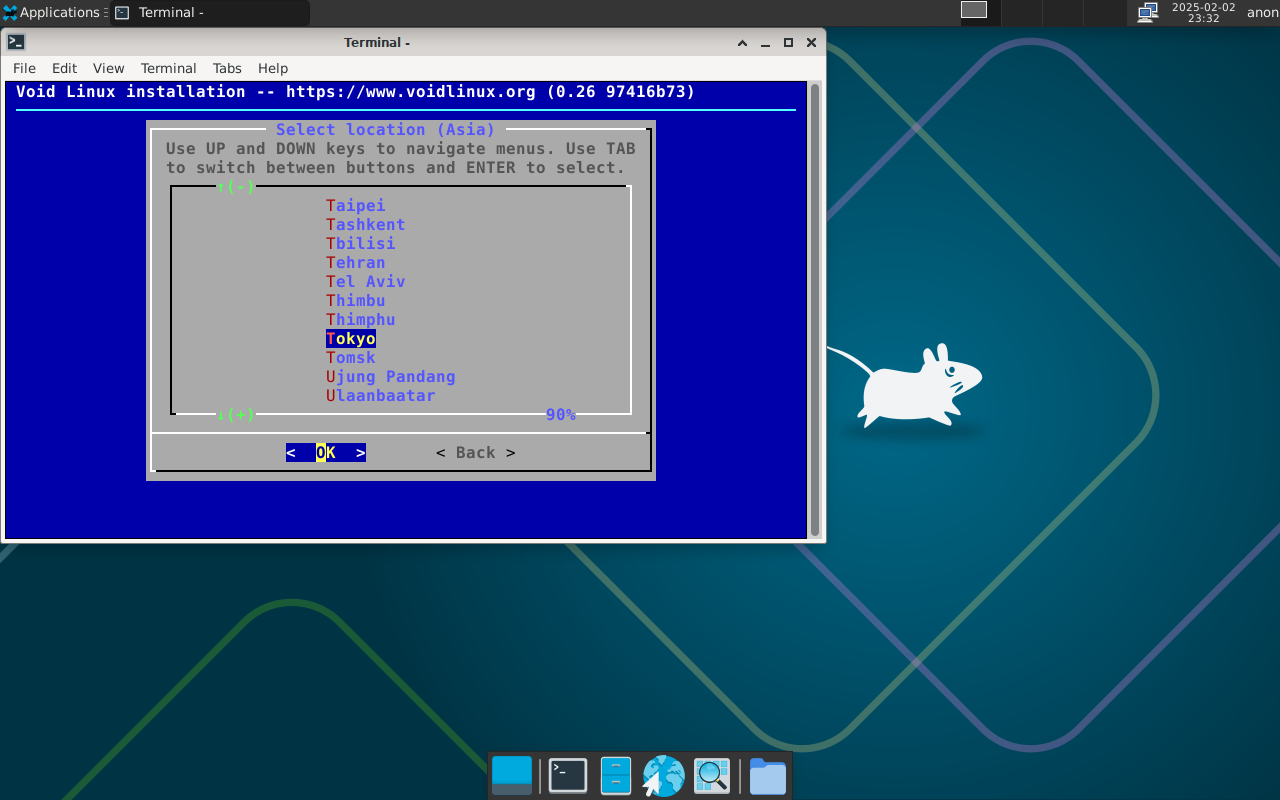The image size is (1280, 800).
Task: Click the roll-up arrow button in the Terminal title bar
Action: (742, 43)
